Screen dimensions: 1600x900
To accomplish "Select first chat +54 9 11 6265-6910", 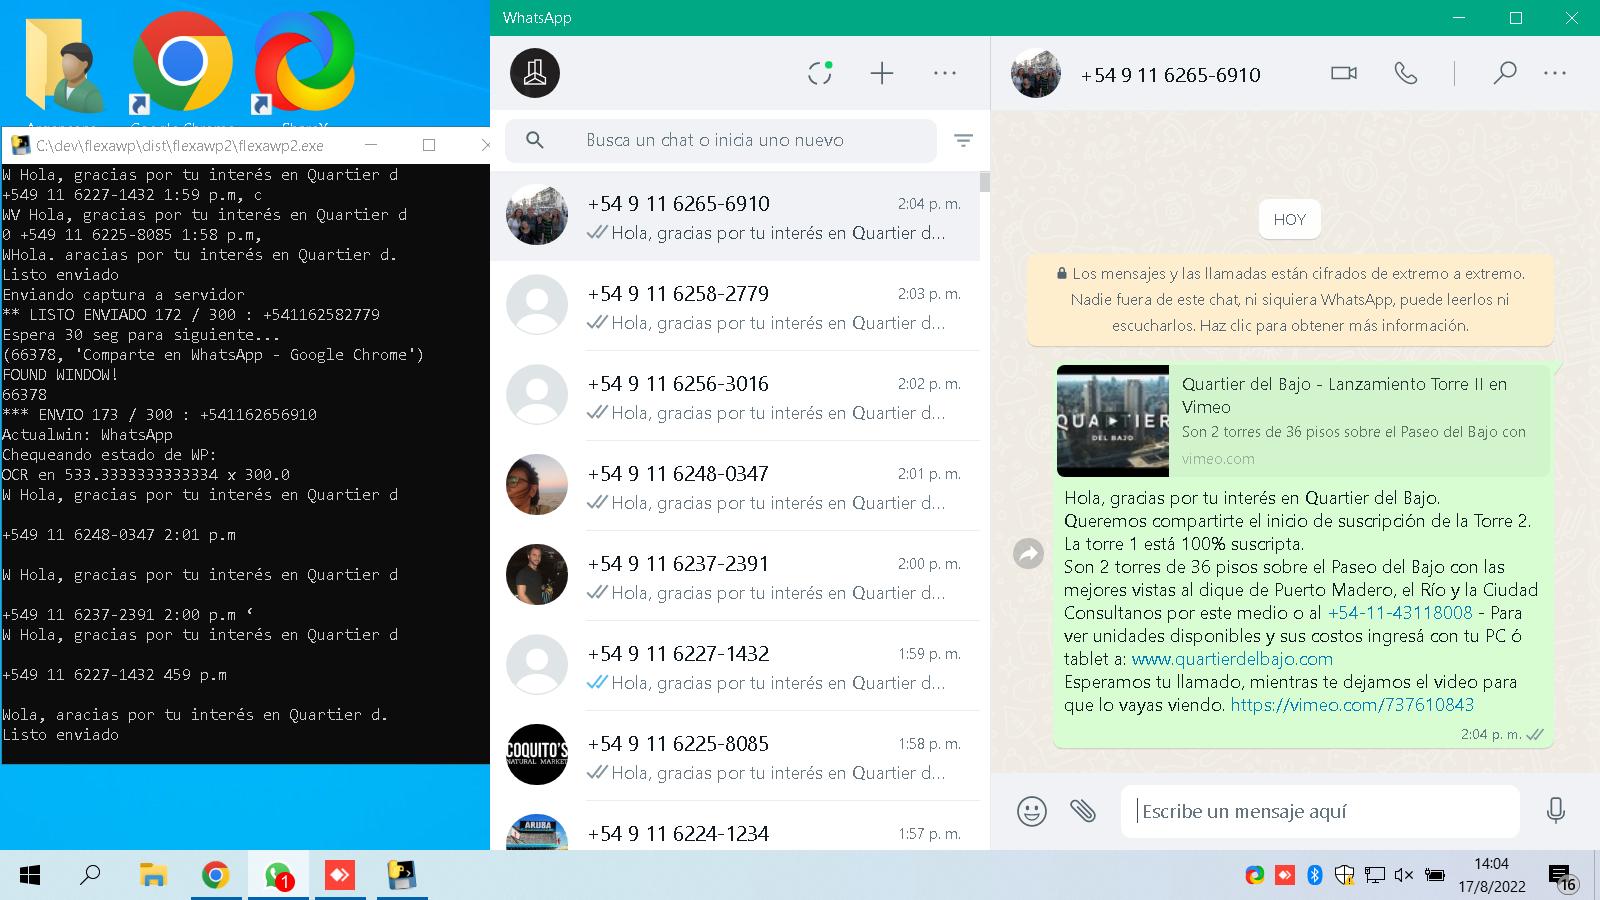I will 735,216.
